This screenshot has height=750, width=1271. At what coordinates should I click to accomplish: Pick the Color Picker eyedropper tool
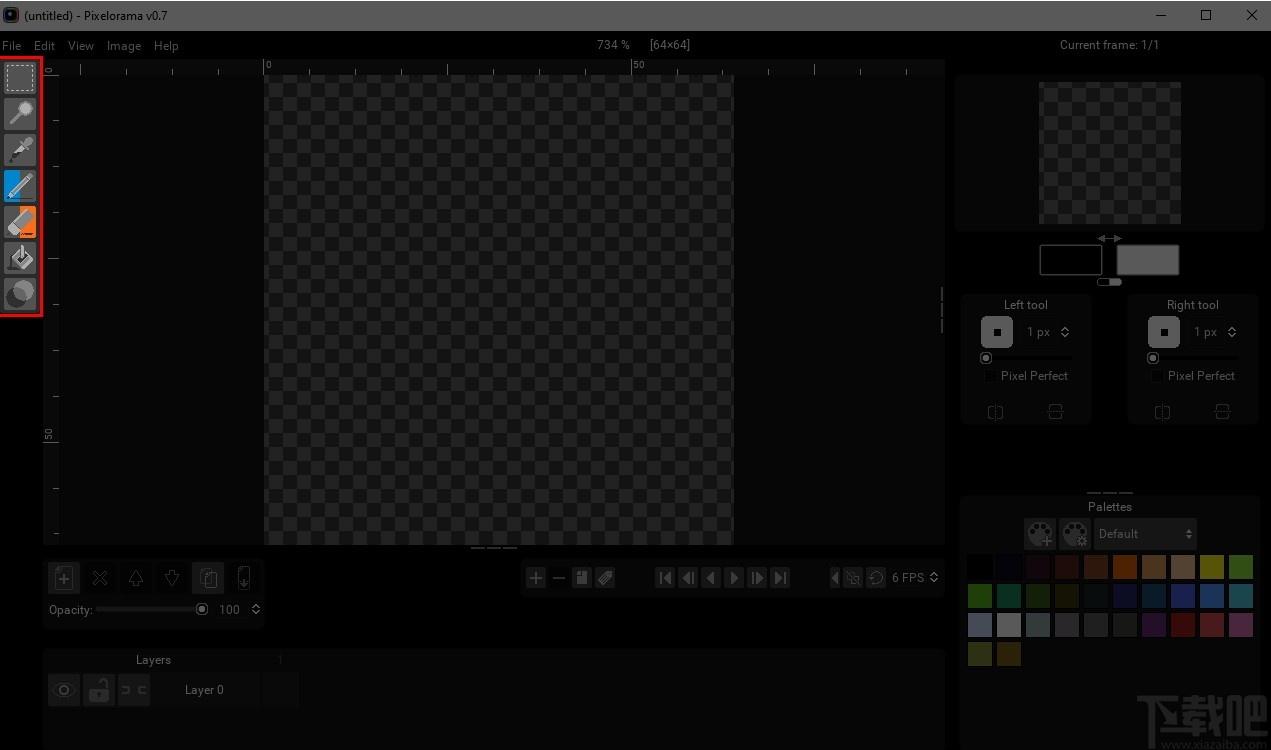pos(20,150)
